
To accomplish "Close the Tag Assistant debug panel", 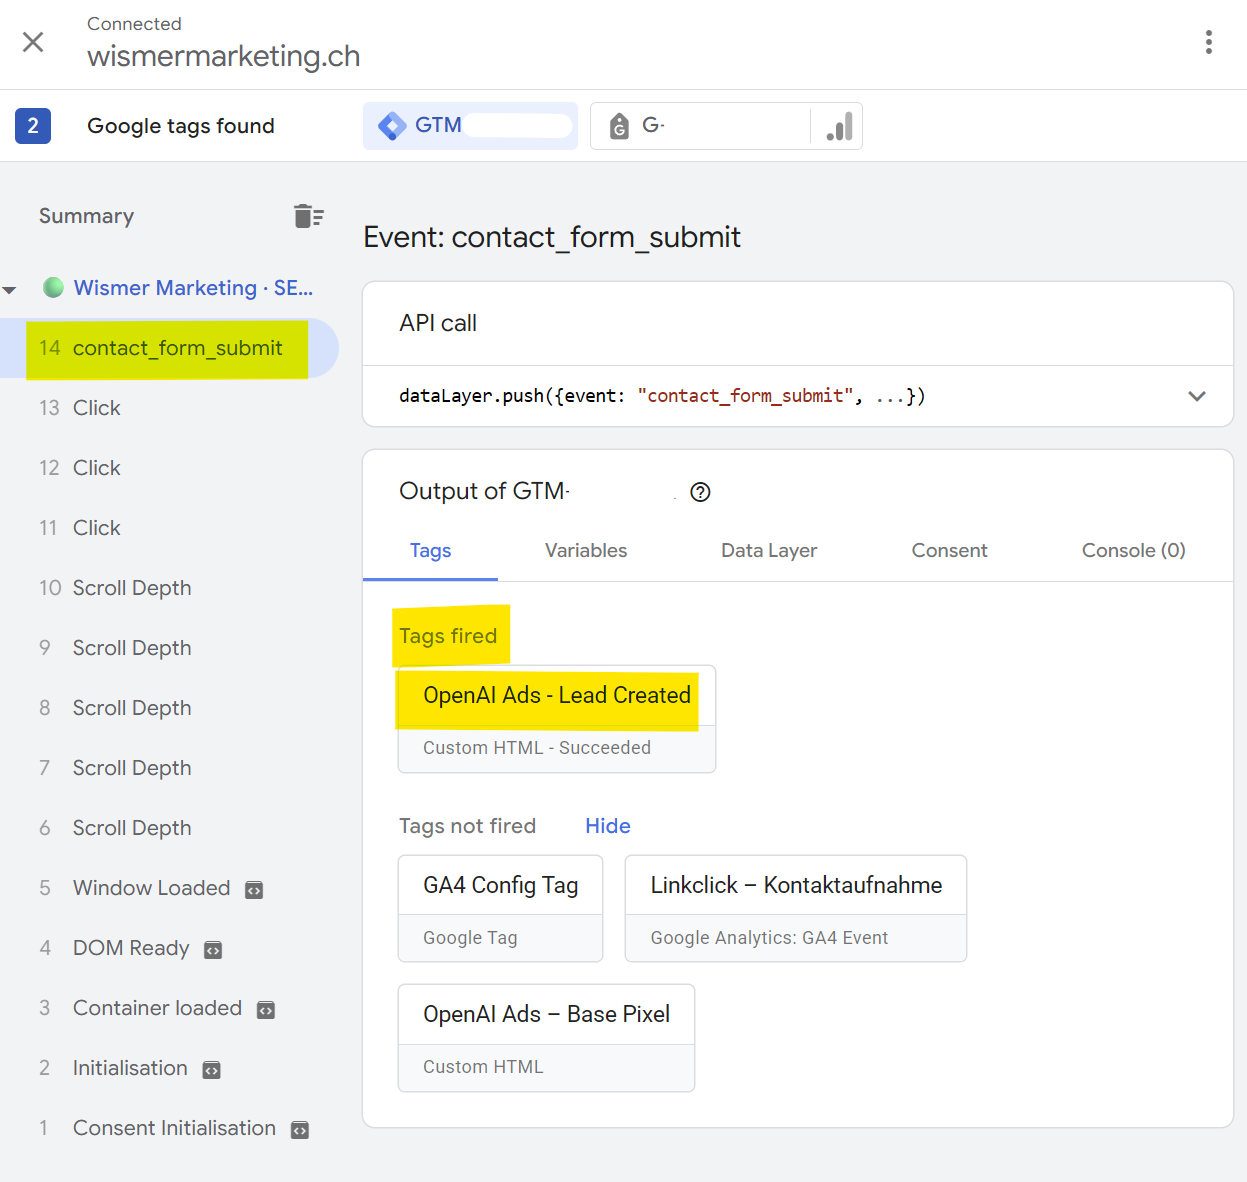I will 33,42.
